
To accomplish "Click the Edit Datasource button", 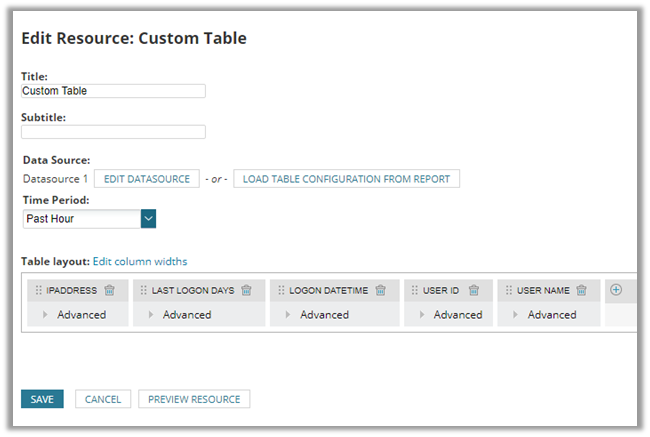I will coord(147,179).
